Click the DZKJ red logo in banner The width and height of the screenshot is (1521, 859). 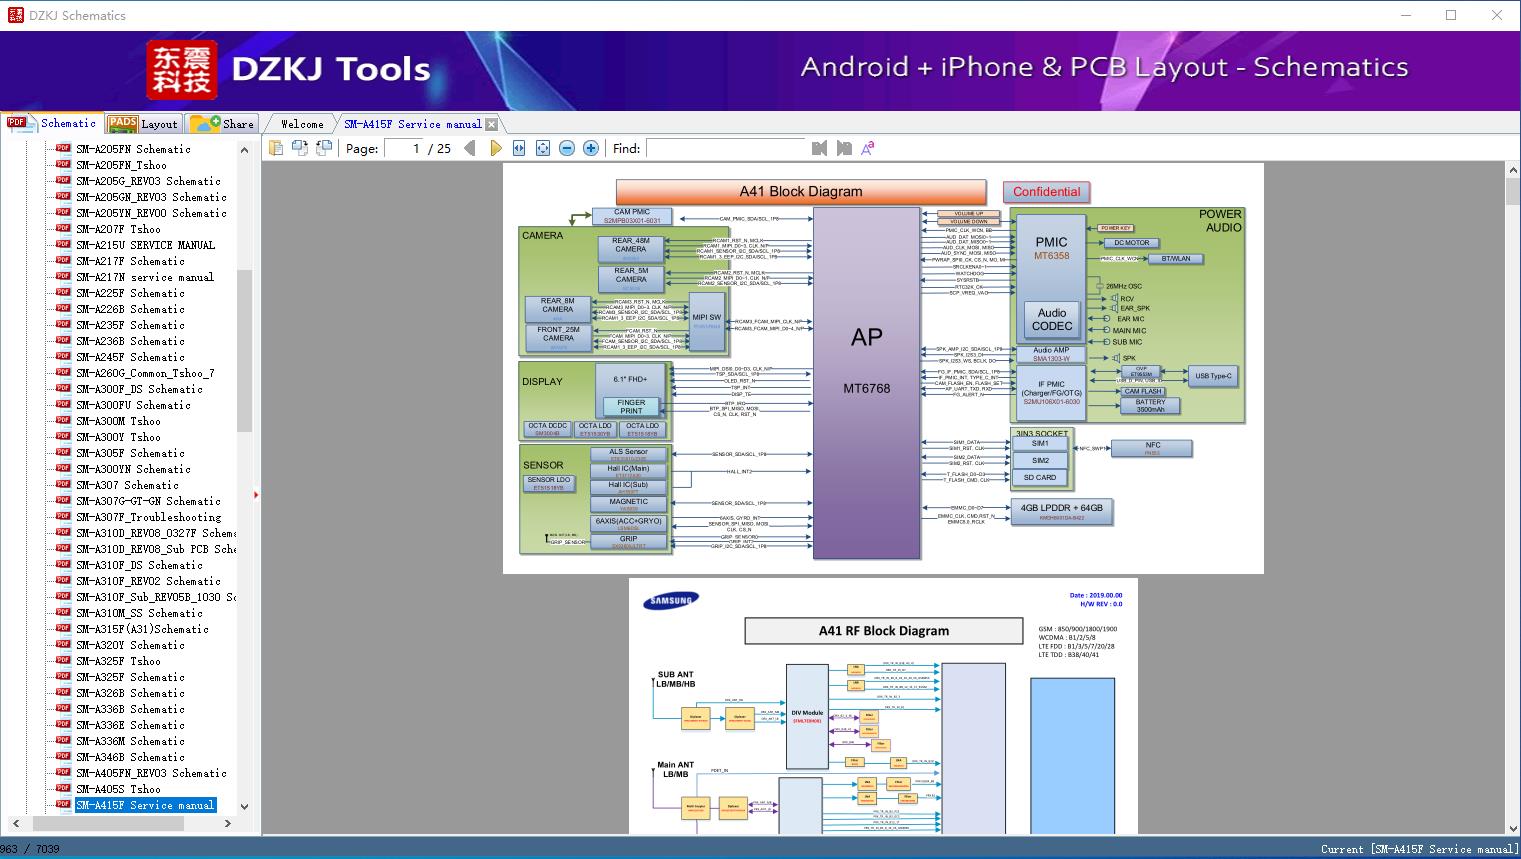coord(182,70)
